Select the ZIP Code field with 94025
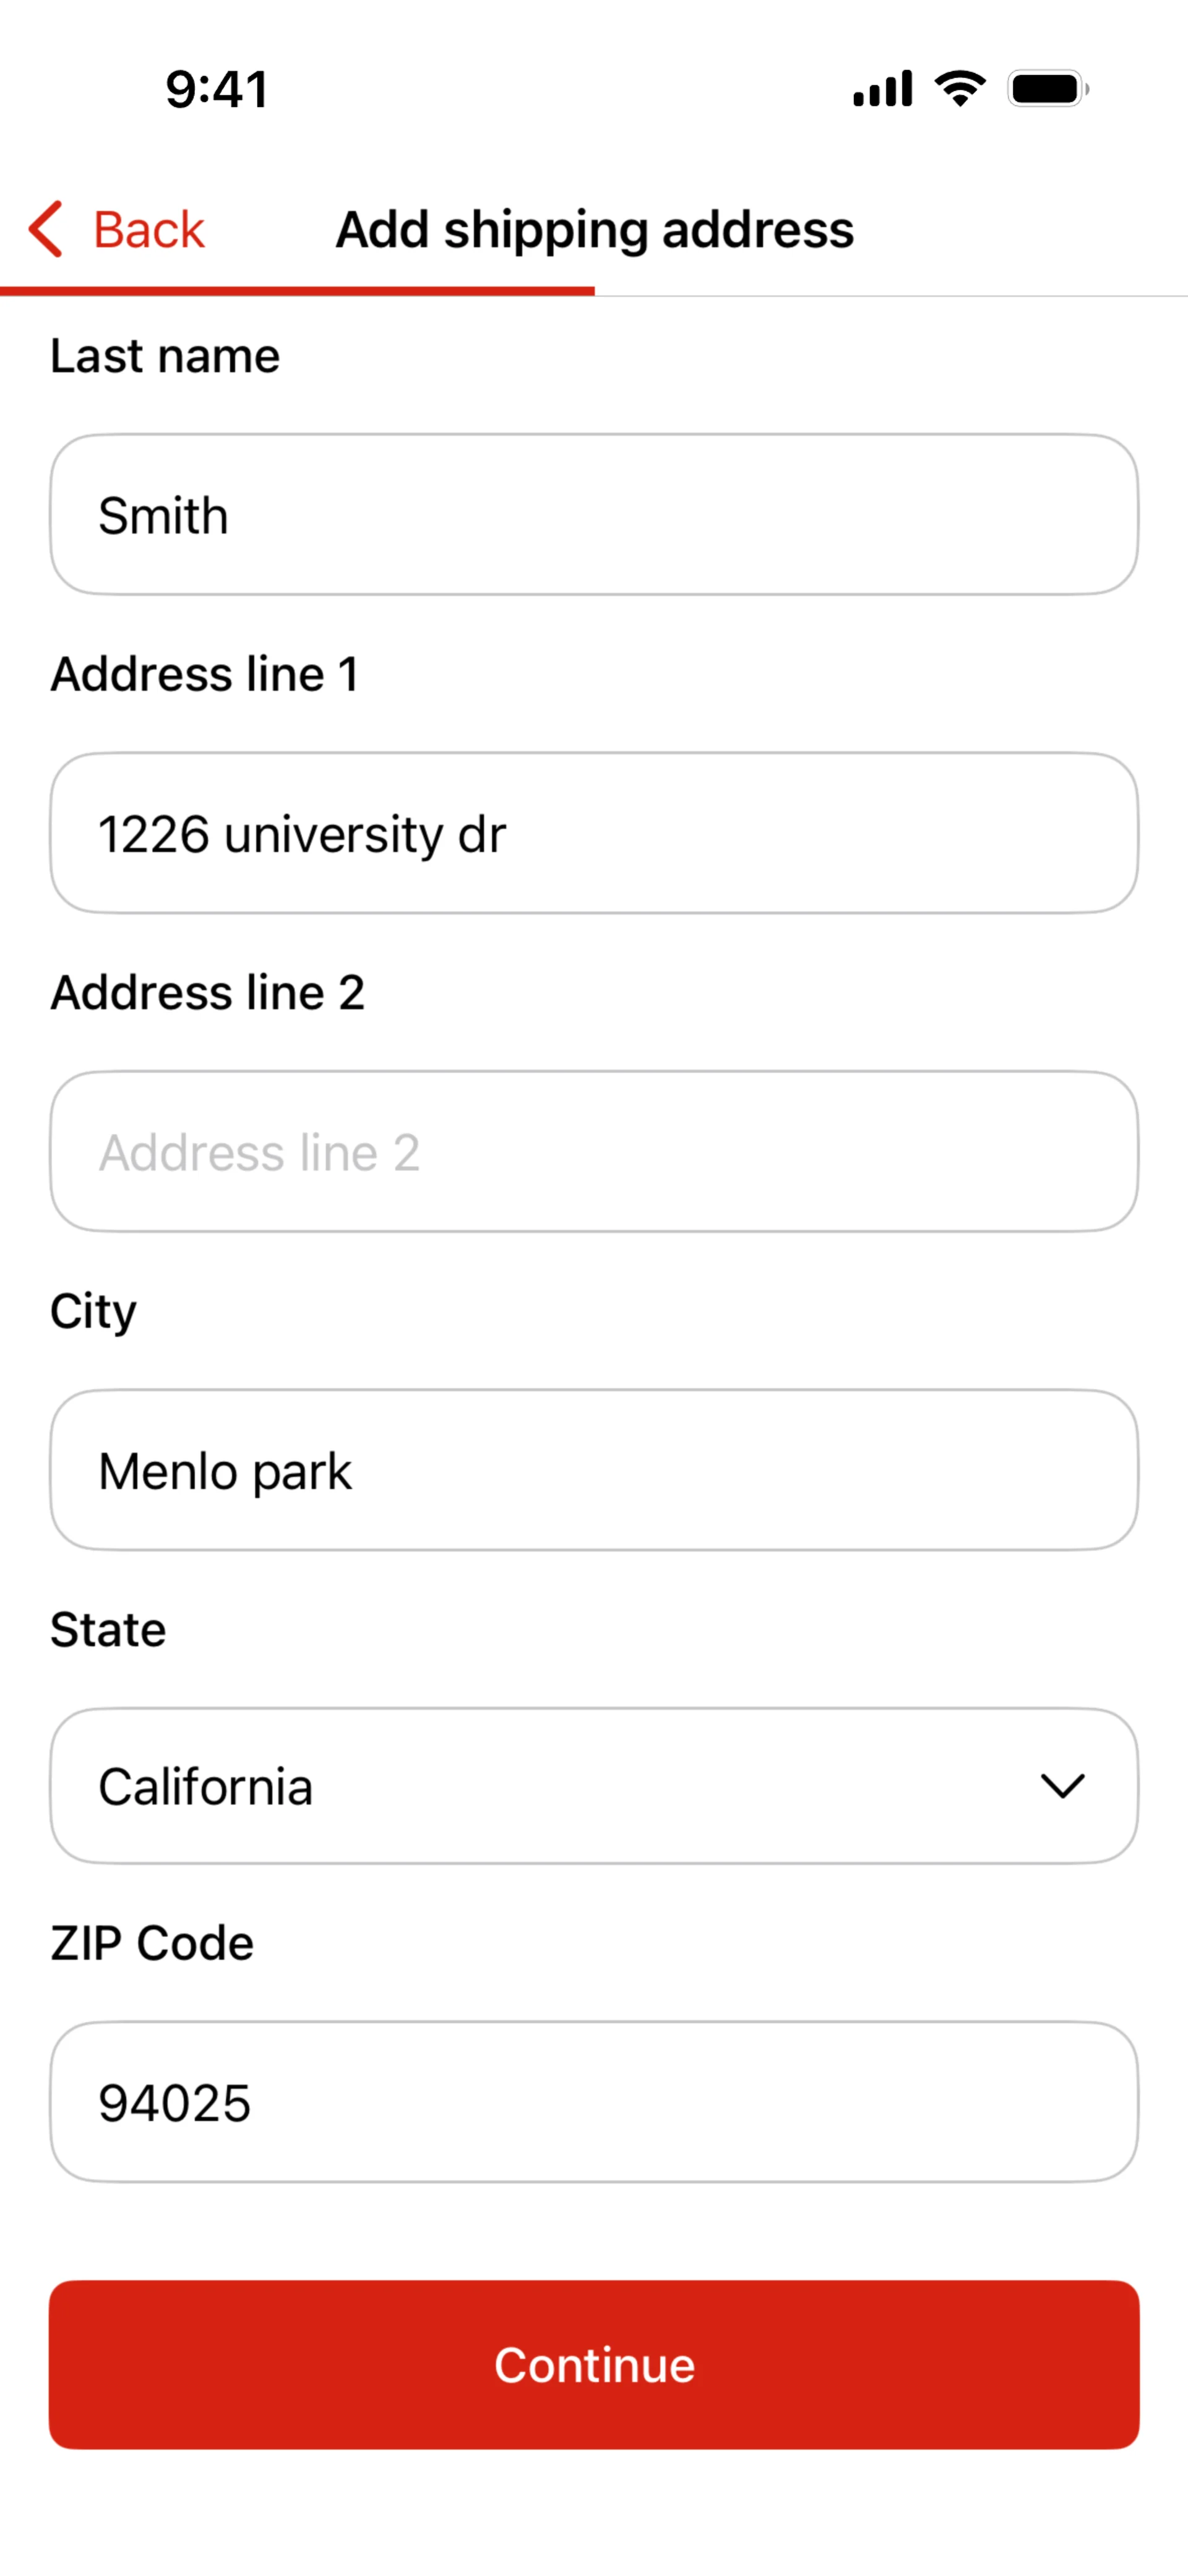The image size is (1188, 2576). pos(594,2102)
